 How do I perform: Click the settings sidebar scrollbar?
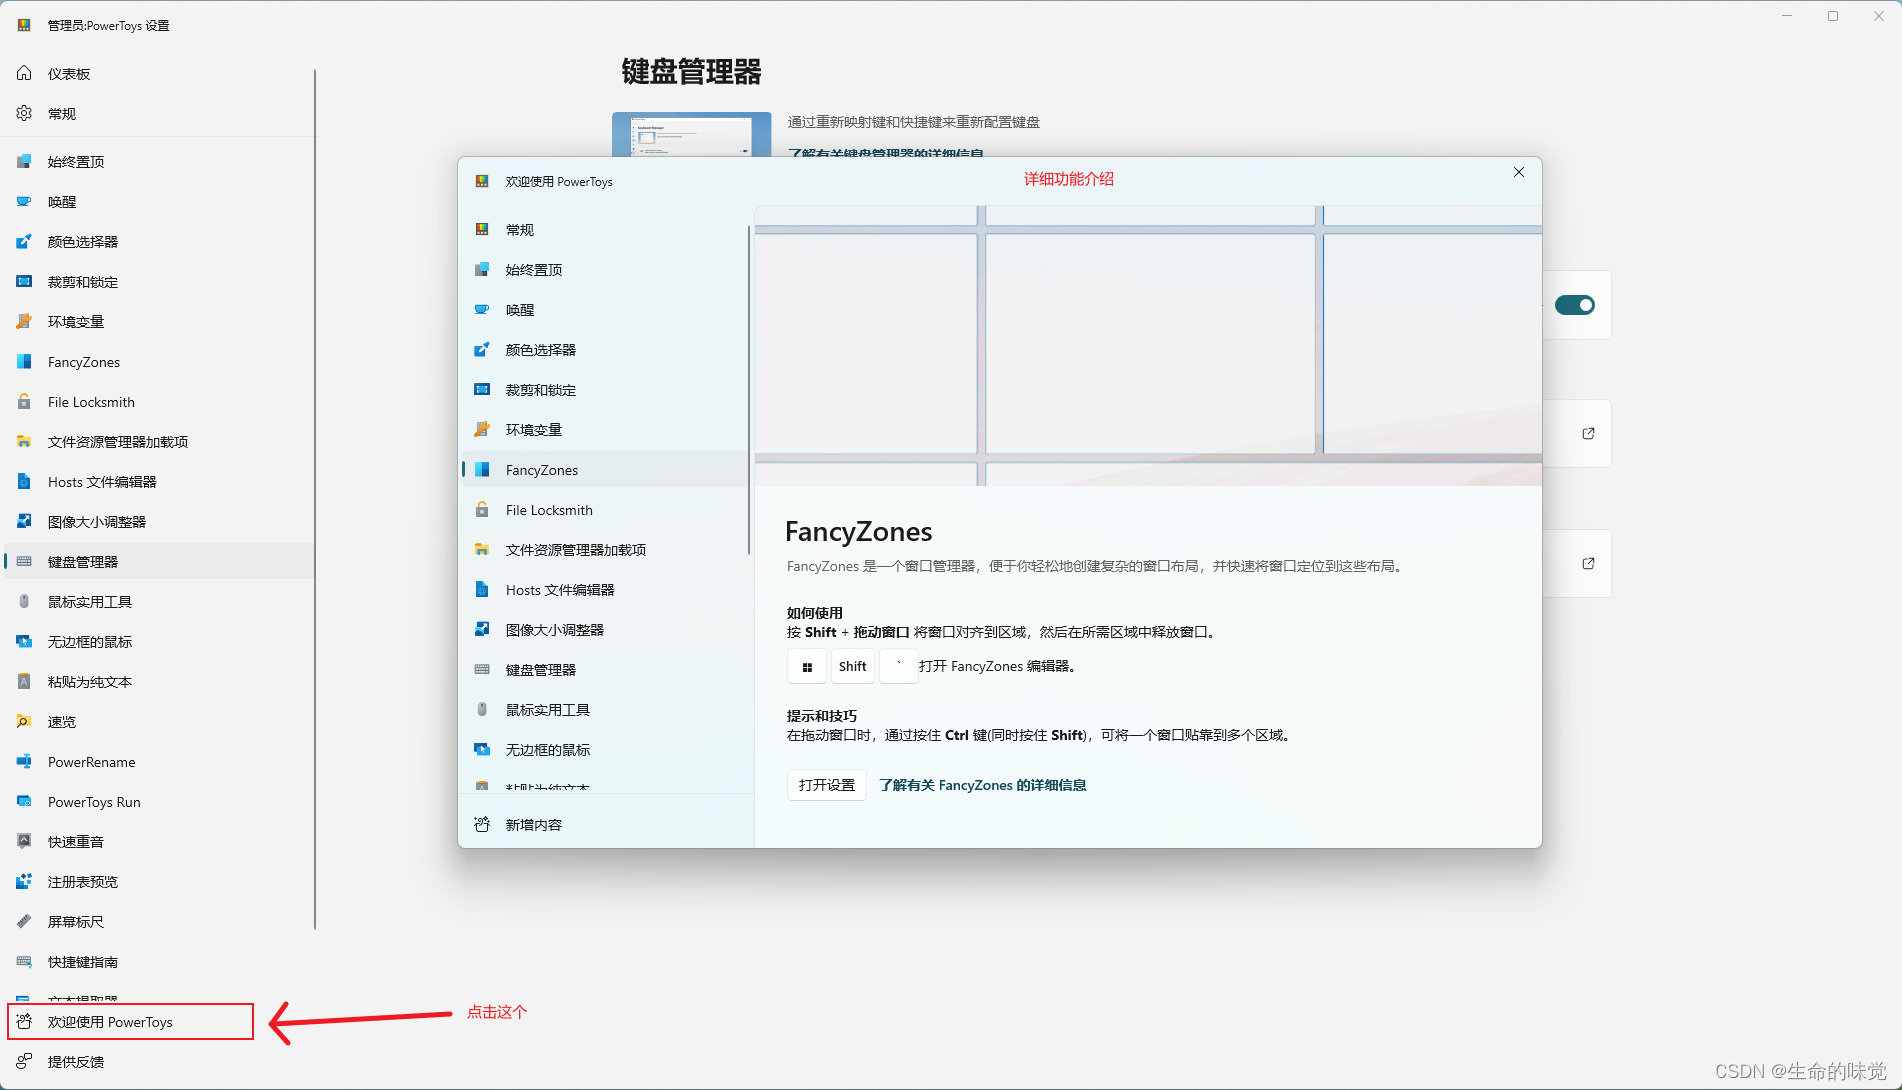(315, 500)
